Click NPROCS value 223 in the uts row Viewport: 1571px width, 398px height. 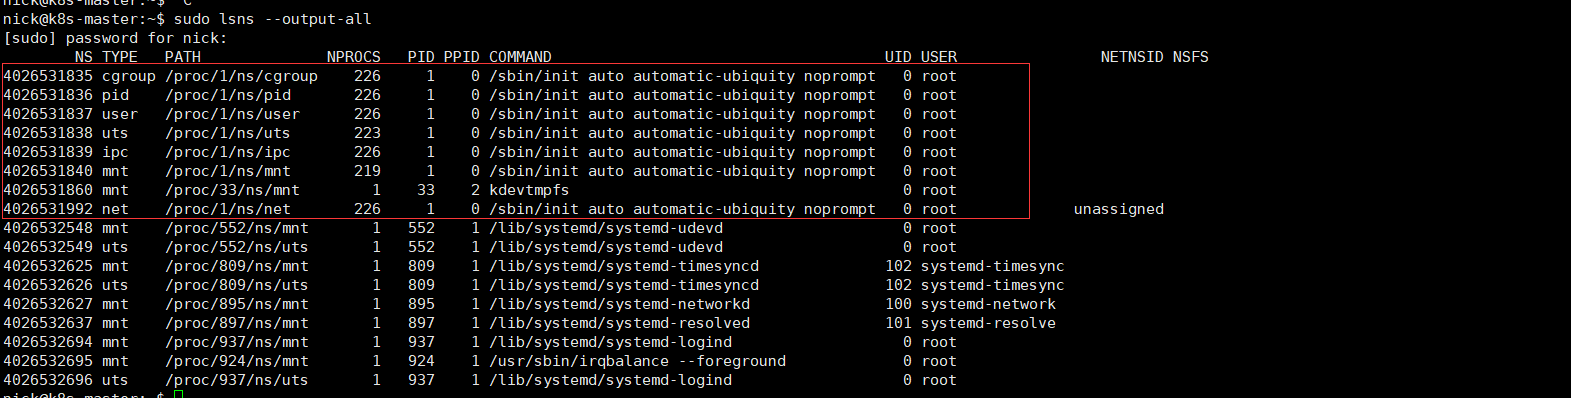point(367,133)
